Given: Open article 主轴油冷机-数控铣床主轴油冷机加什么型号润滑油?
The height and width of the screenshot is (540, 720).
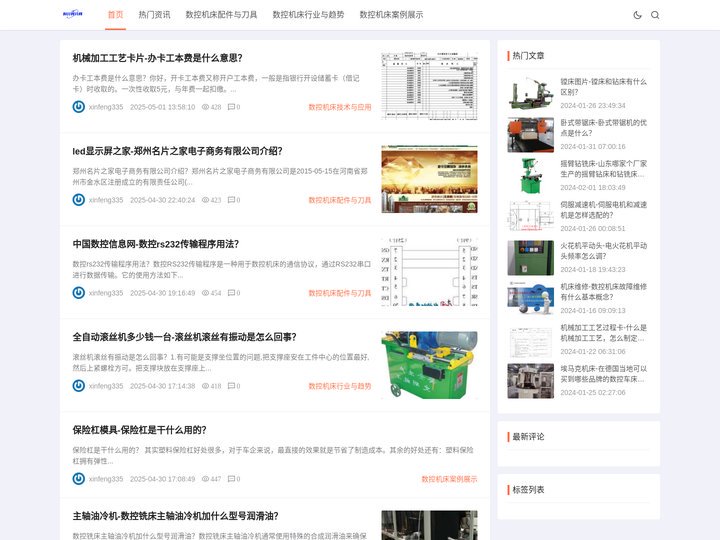Looking at the screenshot, I should (175, 516).
